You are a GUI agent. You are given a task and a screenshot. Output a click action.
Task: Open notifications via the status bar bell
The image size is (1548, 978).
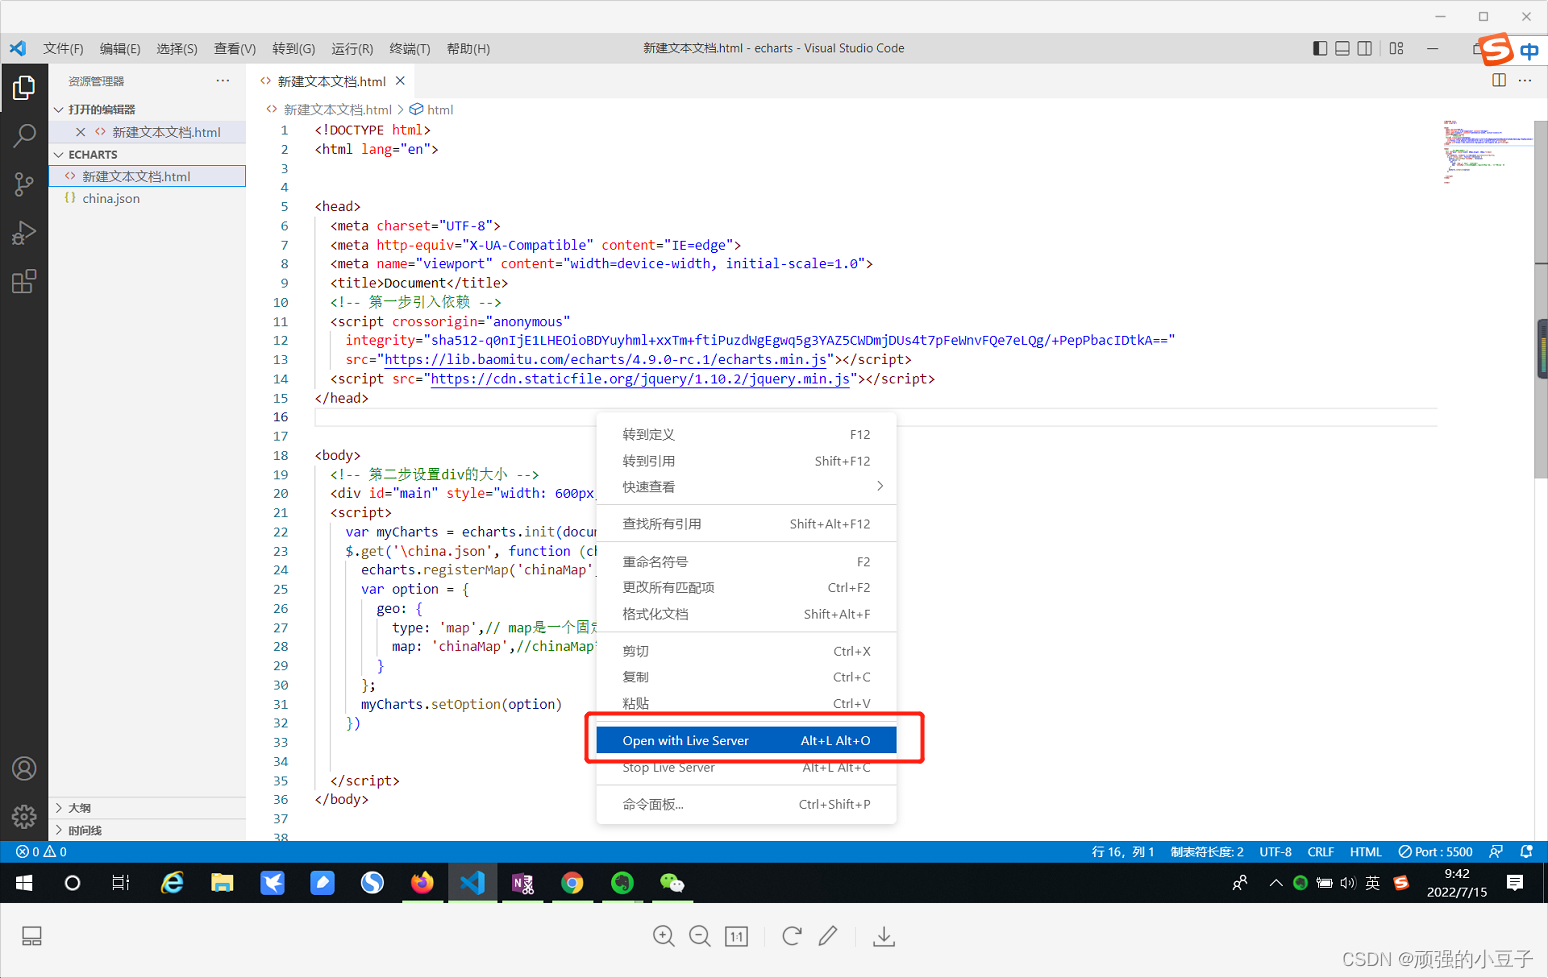pos(1528,851)
